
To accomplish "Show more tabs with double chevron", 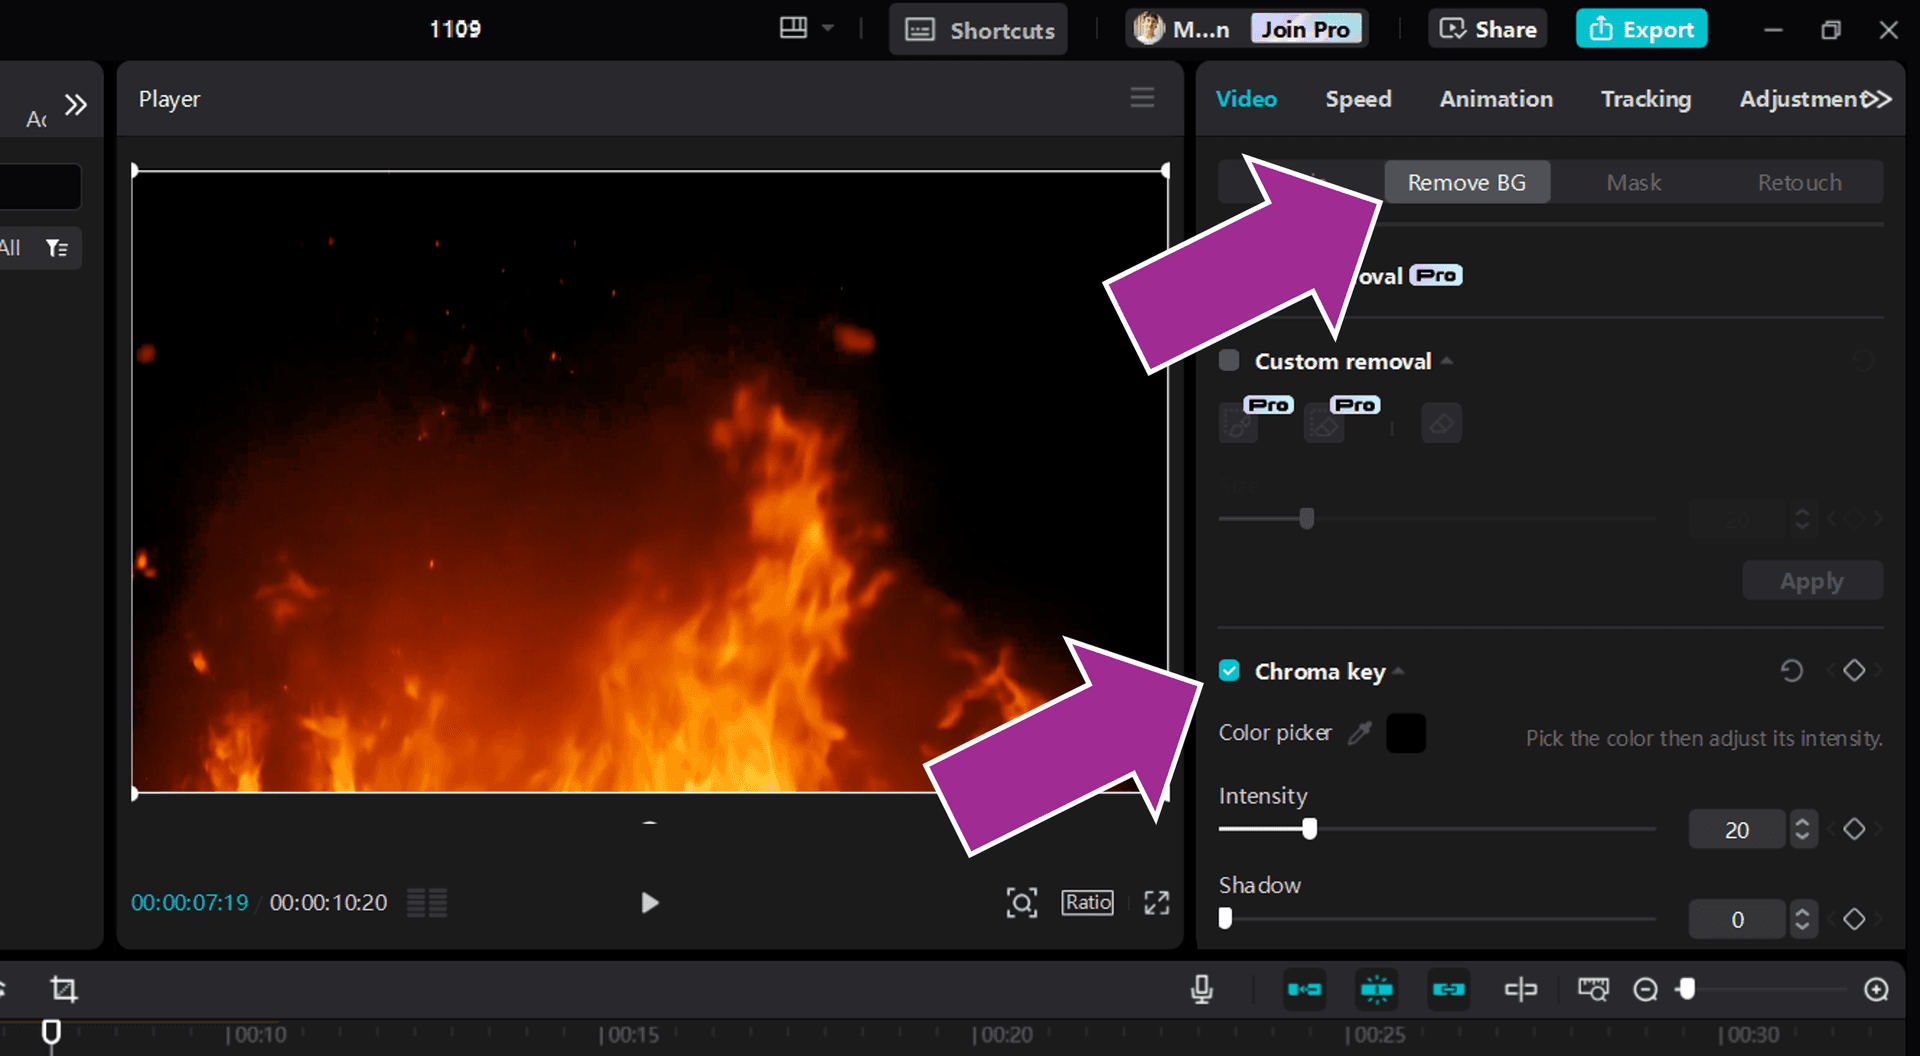I will (1877, 99).
